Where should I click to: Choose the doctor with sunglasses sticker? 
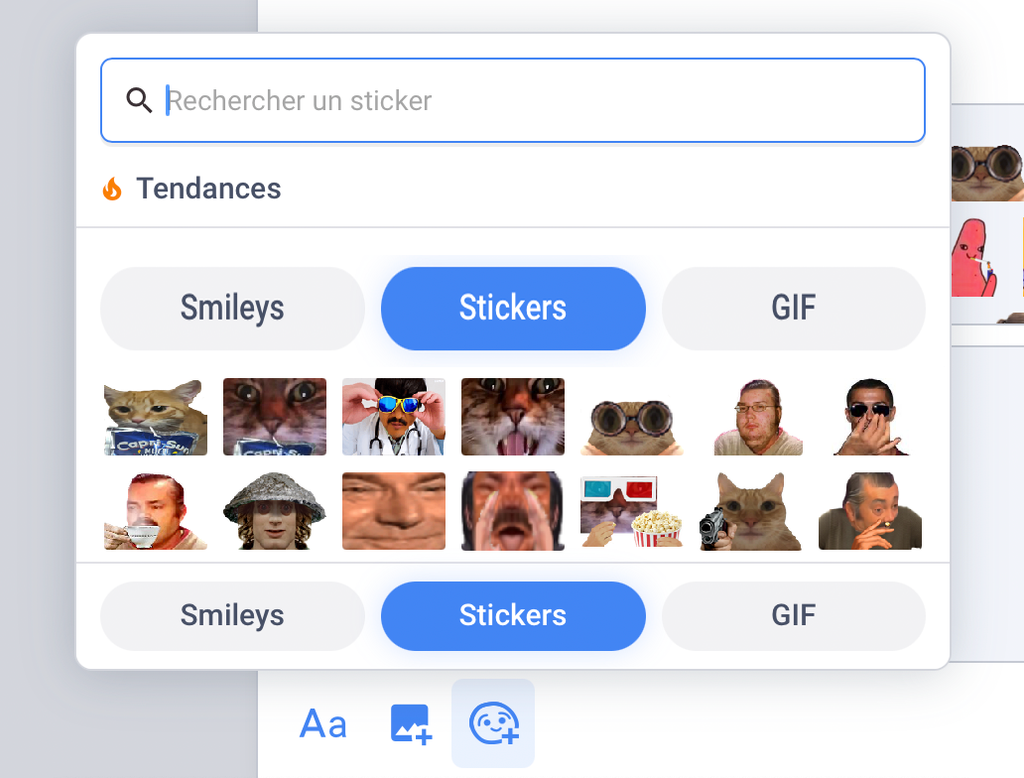[394, 417]
